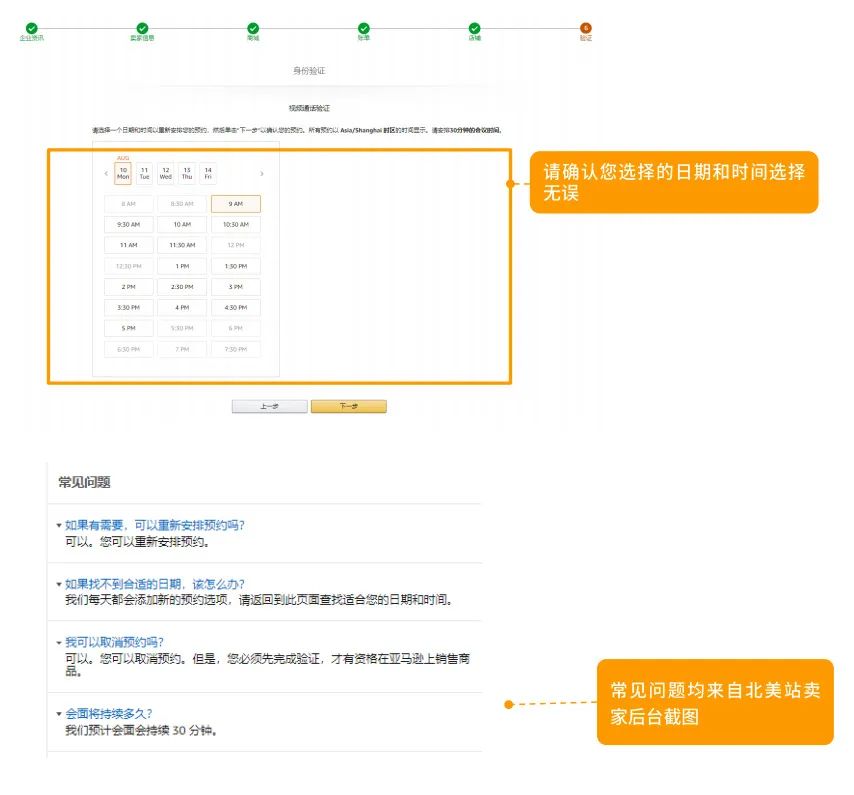Click the orange 验证 step icon
This screenshot has width=854, height=795.
tap(586, 29)
